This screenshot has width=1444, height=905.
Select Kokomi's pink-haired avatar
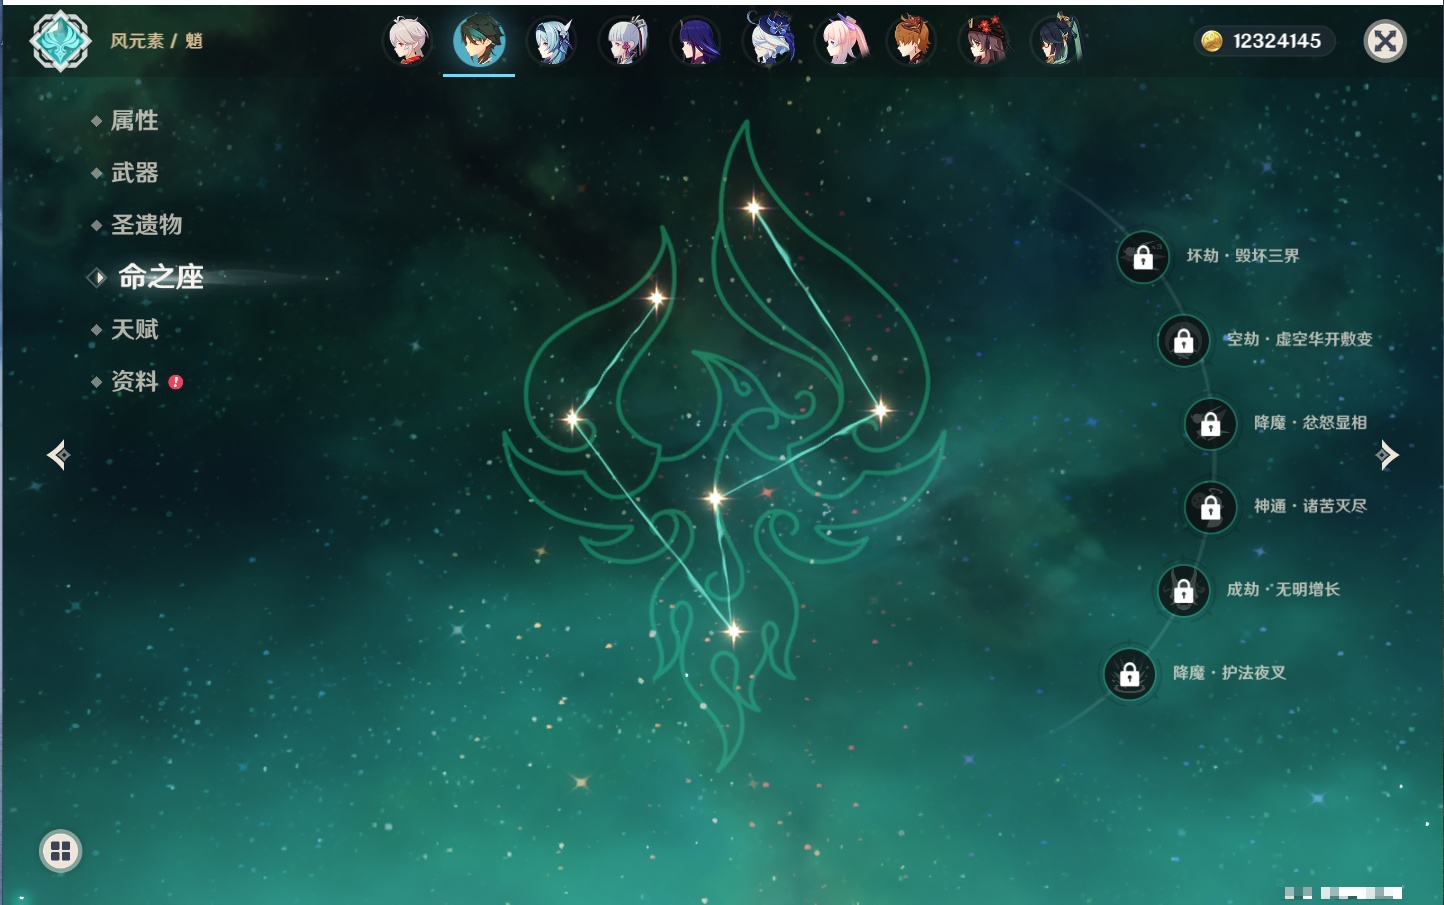click(x=840, y=41)
